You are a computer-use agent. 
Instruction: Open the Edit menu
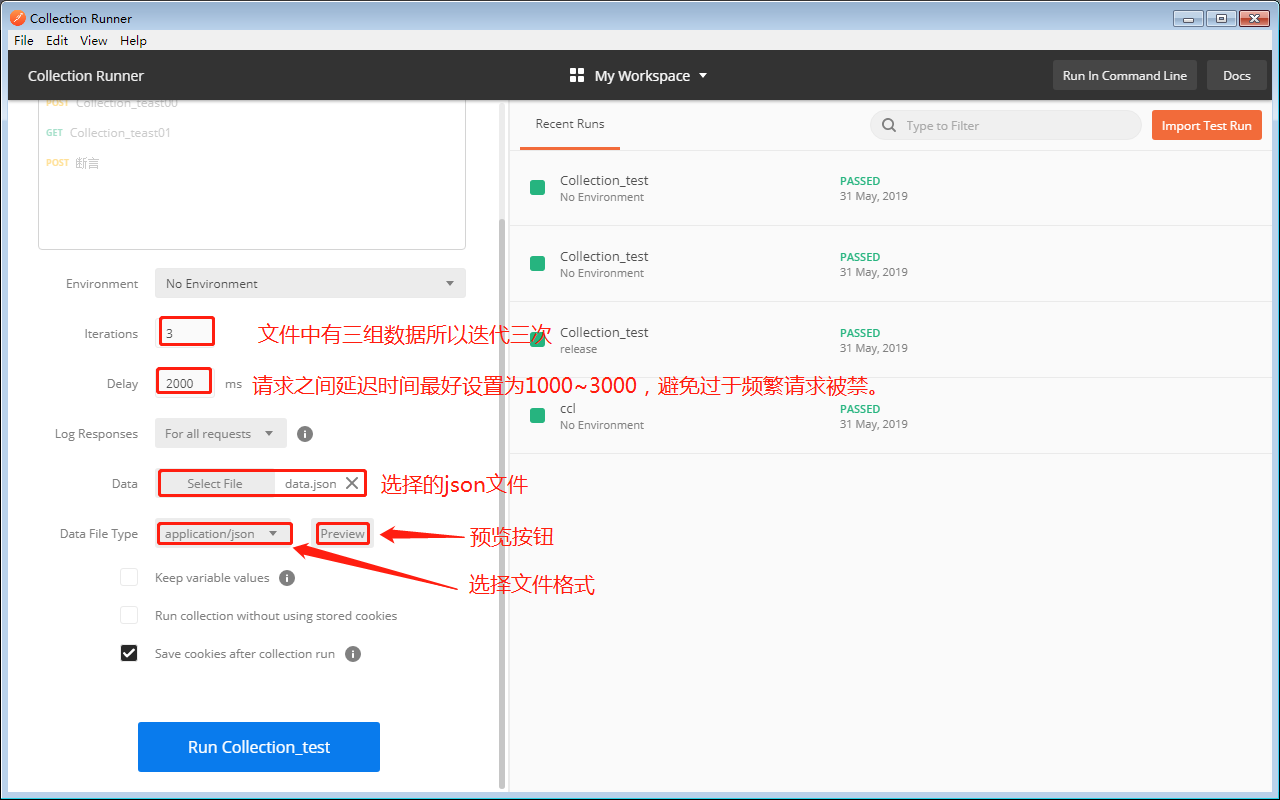coord(57,41)
